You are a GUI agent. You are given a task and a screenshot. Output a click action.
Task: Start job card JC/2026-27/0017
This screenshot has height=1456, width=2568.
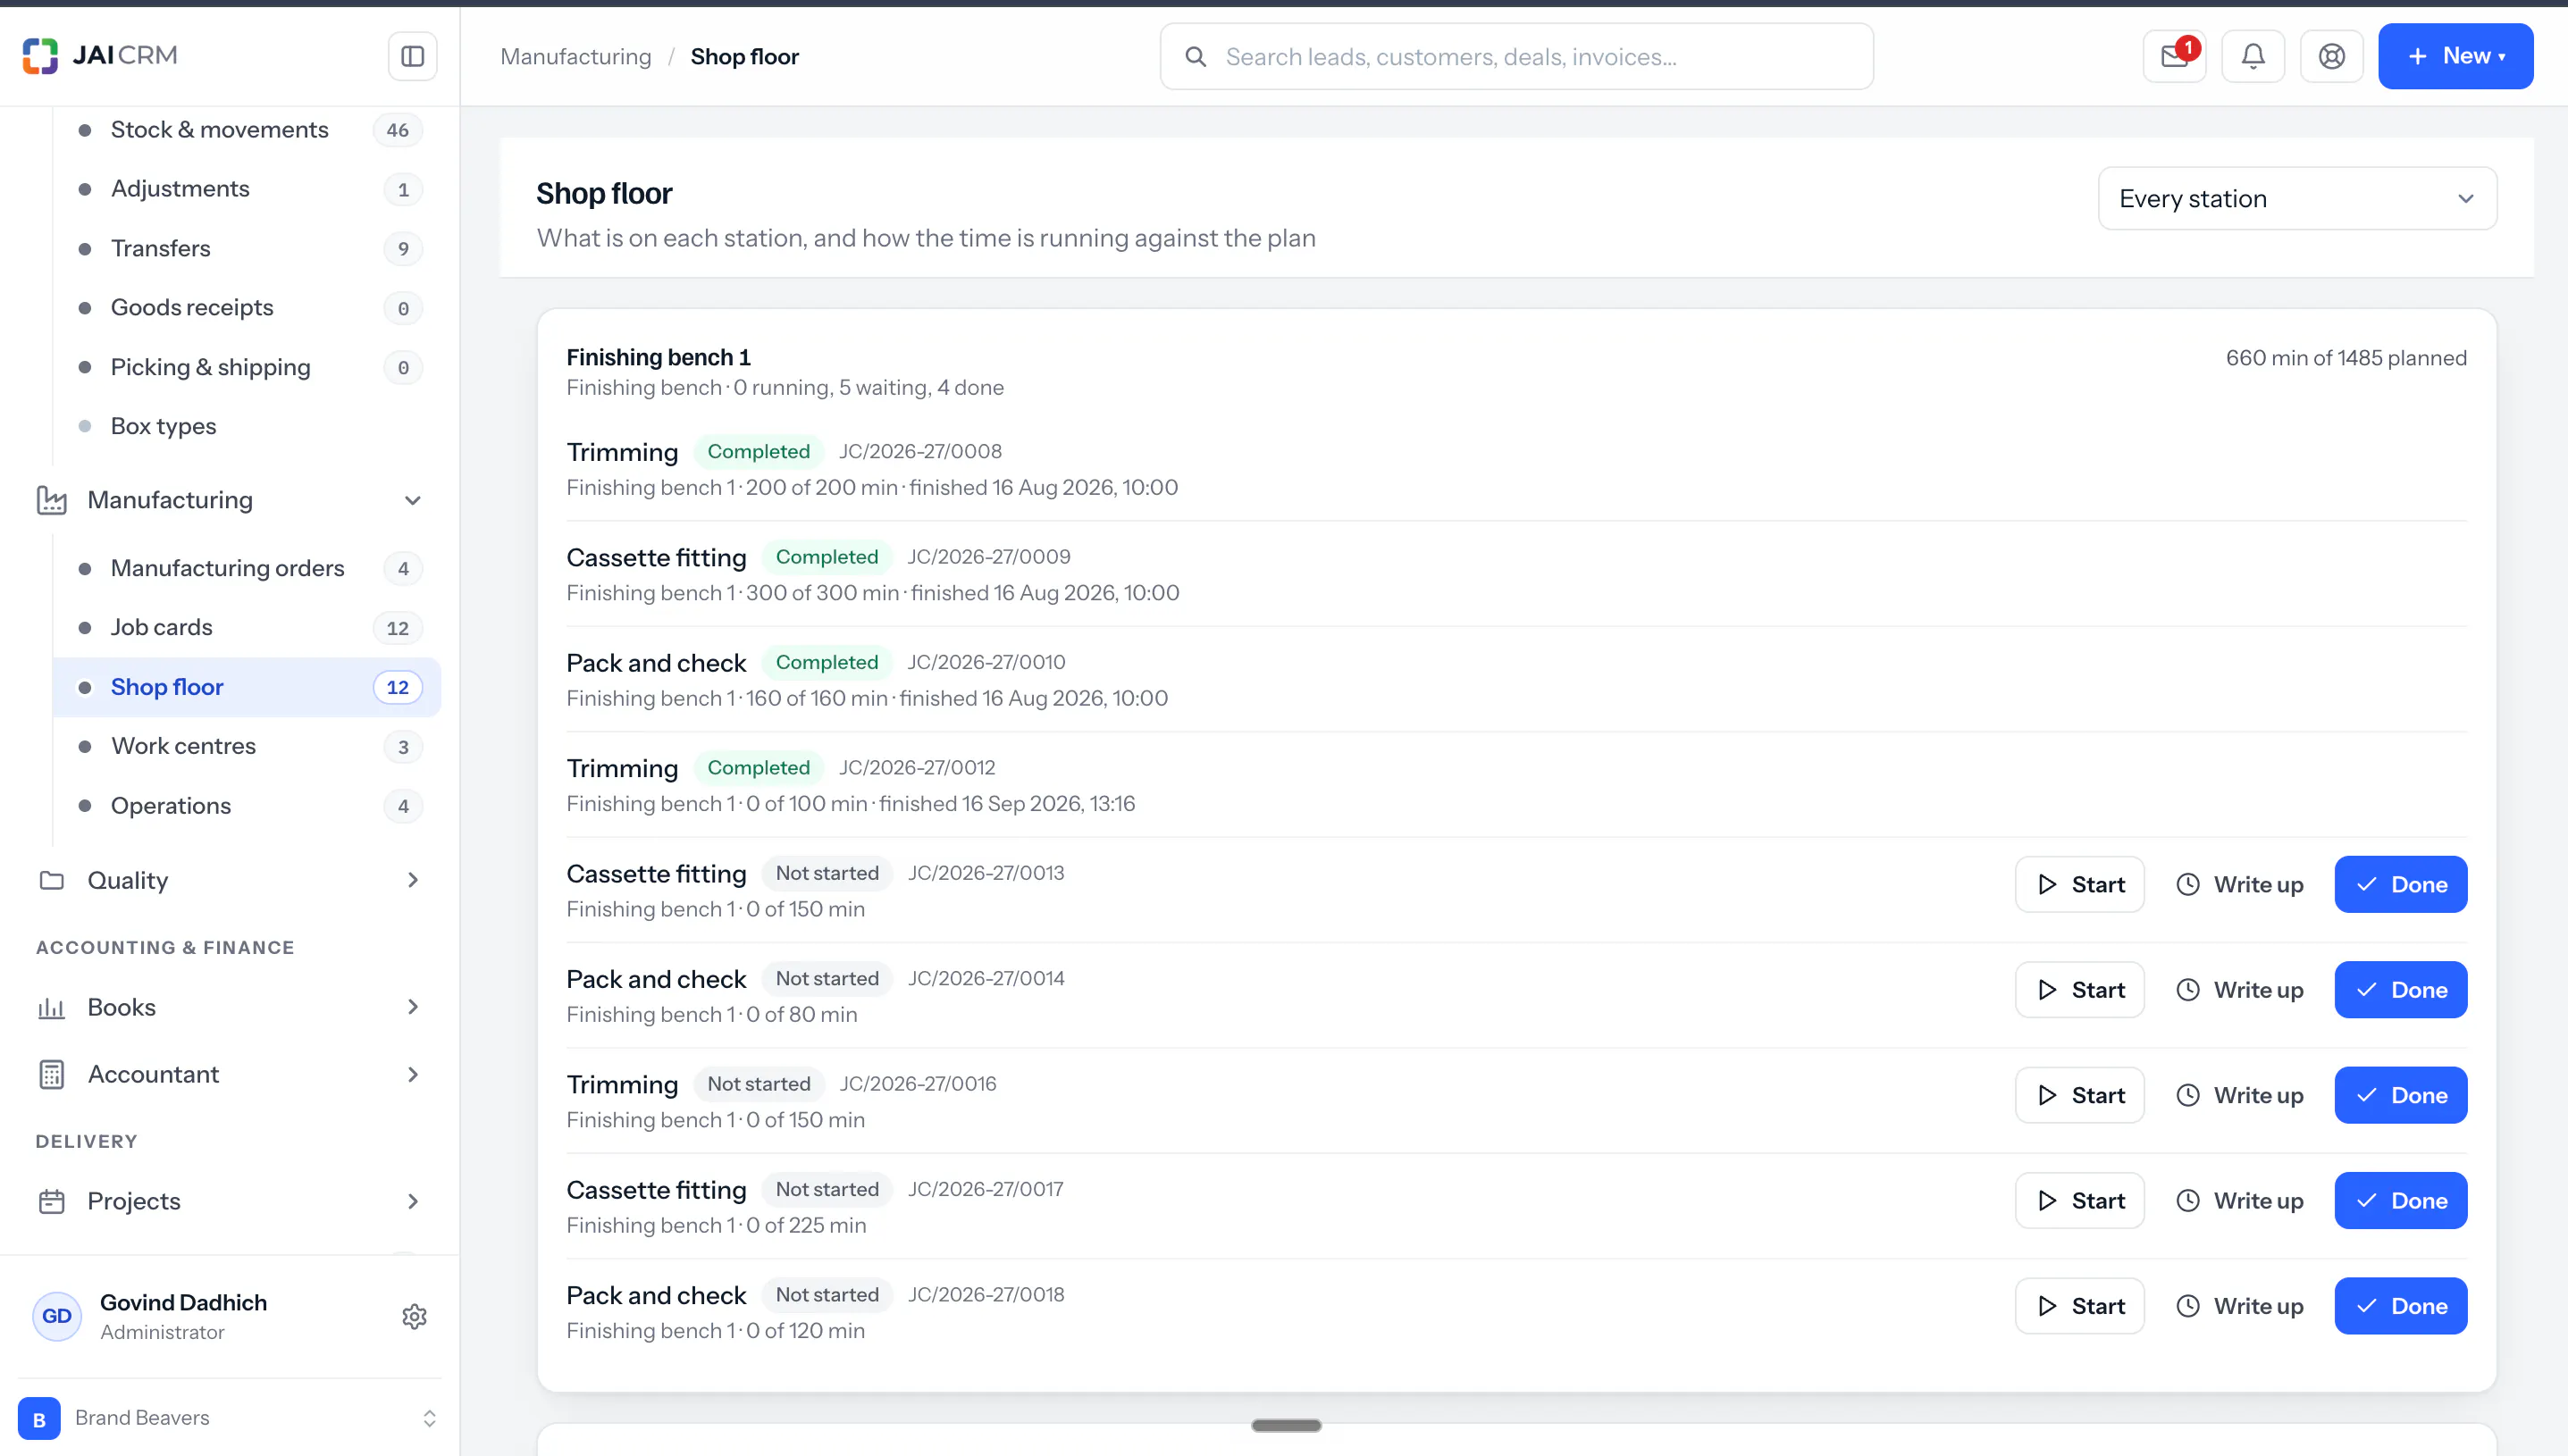tap(2080, 1201)
